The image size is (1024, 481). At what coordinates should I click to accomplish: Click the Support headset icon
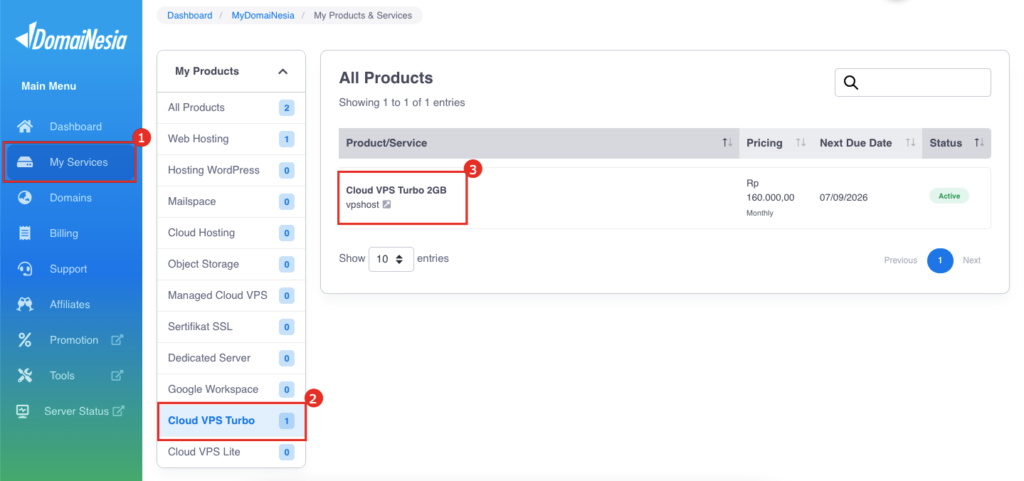coord(25,269)
